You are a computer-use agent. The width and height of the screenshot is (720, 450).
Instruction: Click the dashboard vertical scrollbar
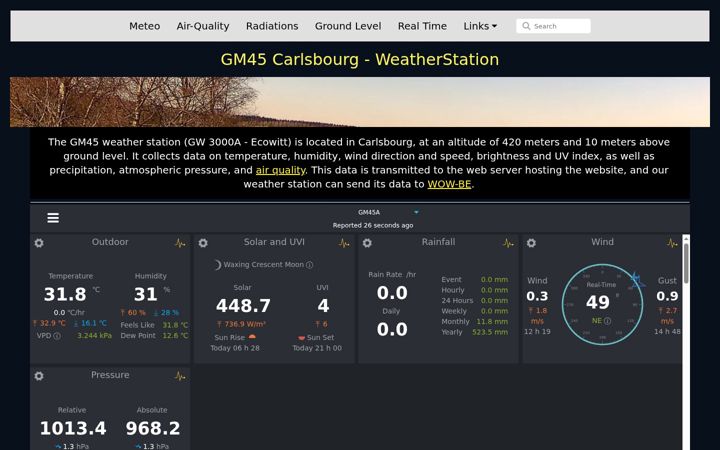point(686,263)
